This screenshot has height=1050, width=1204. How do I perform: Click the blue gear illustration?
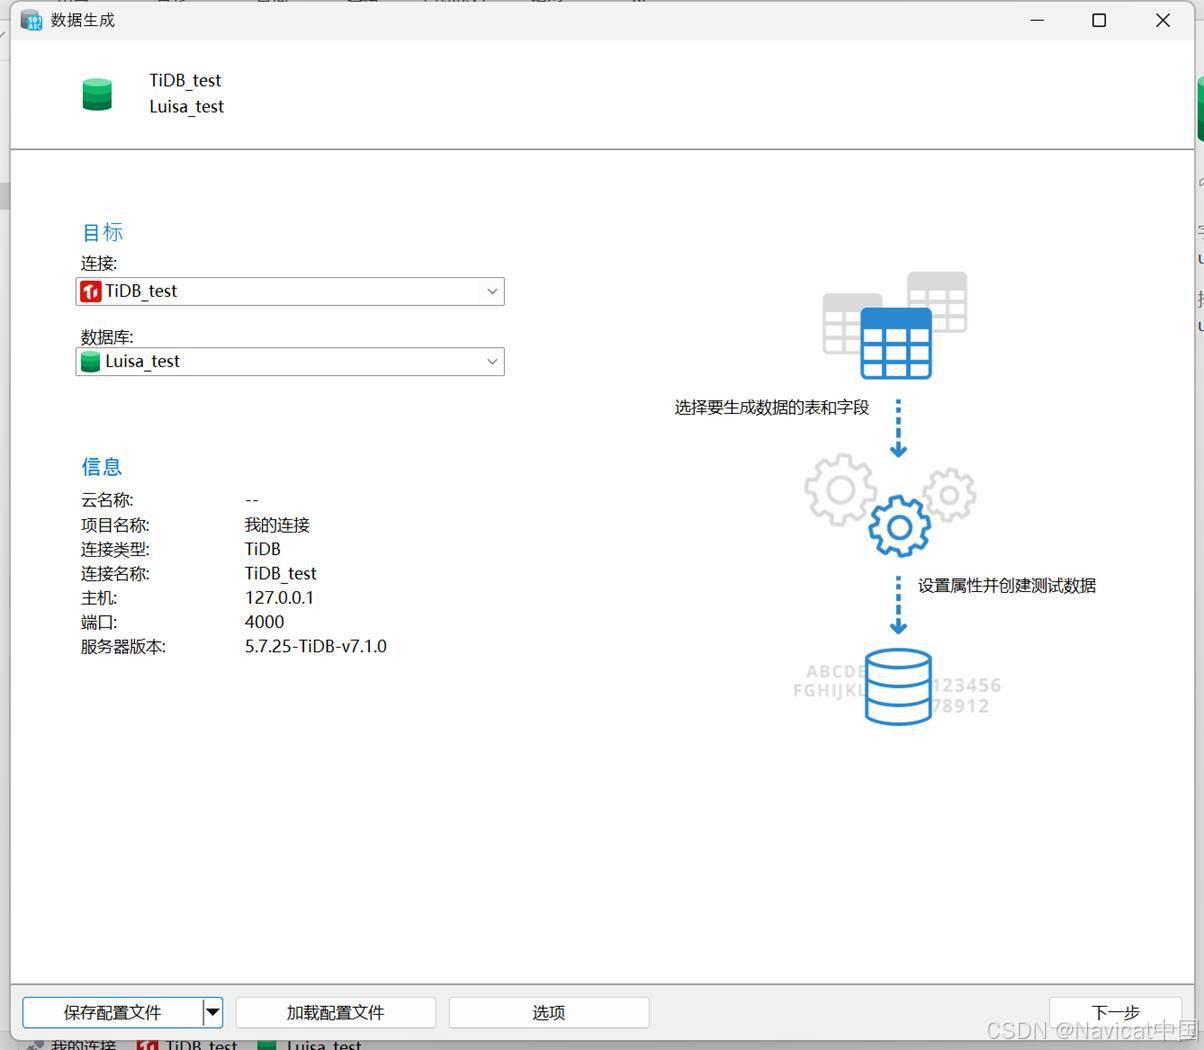tap(899, 525)
